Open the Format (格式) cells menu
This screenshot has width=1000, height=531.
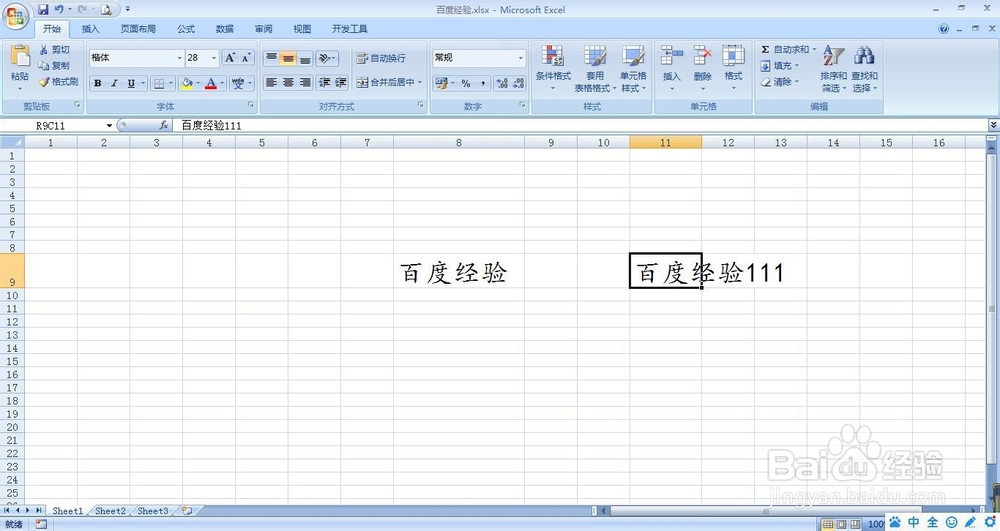pos(733,66)
